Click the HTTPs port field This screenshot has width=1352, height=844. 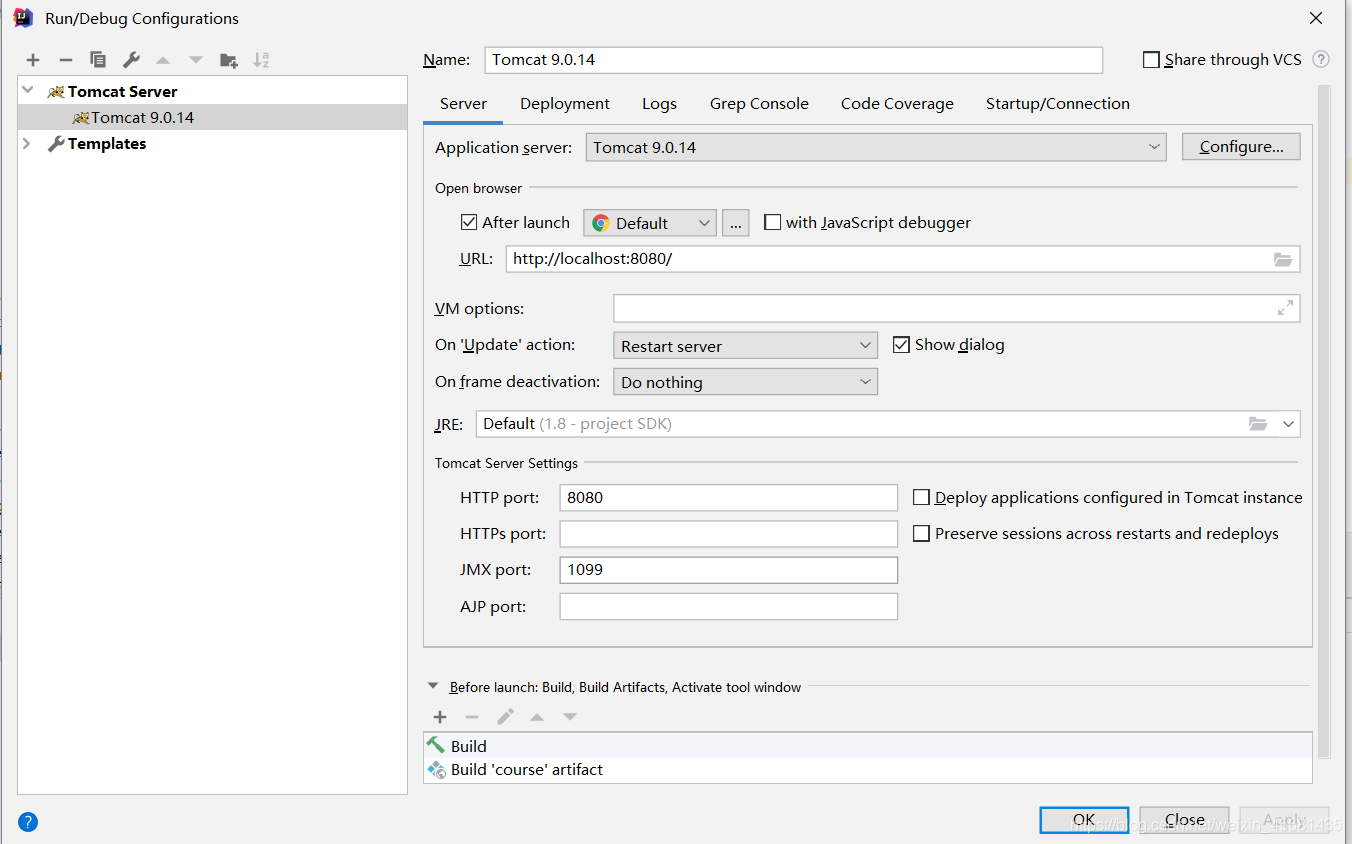pyautogui.click(x=729, y=534)
